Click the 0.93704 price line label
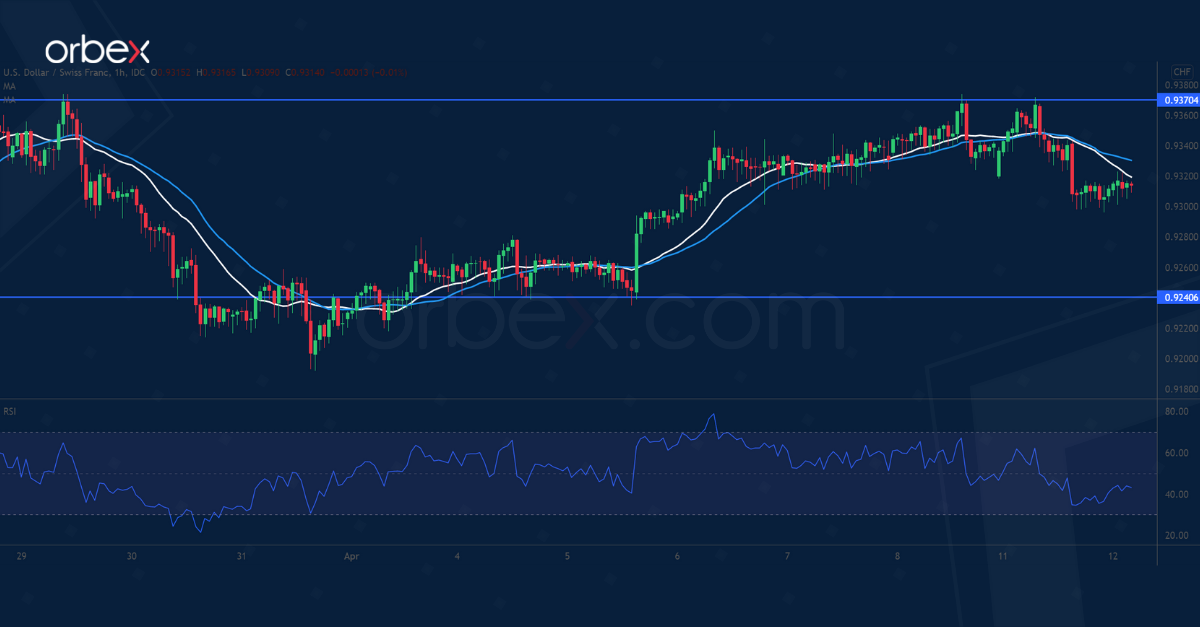This screenshot has height=627, width=1200. tap(1176, 100)
